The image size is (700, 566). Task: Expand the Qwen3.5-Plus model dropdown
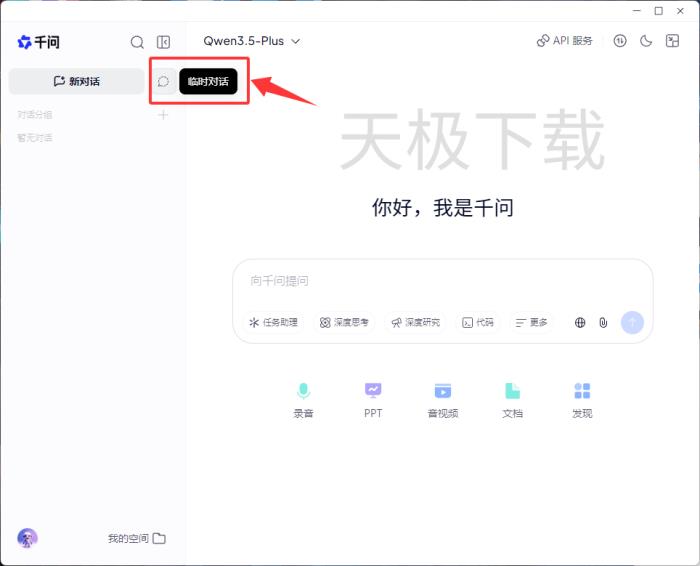click(x=252, y=41)
